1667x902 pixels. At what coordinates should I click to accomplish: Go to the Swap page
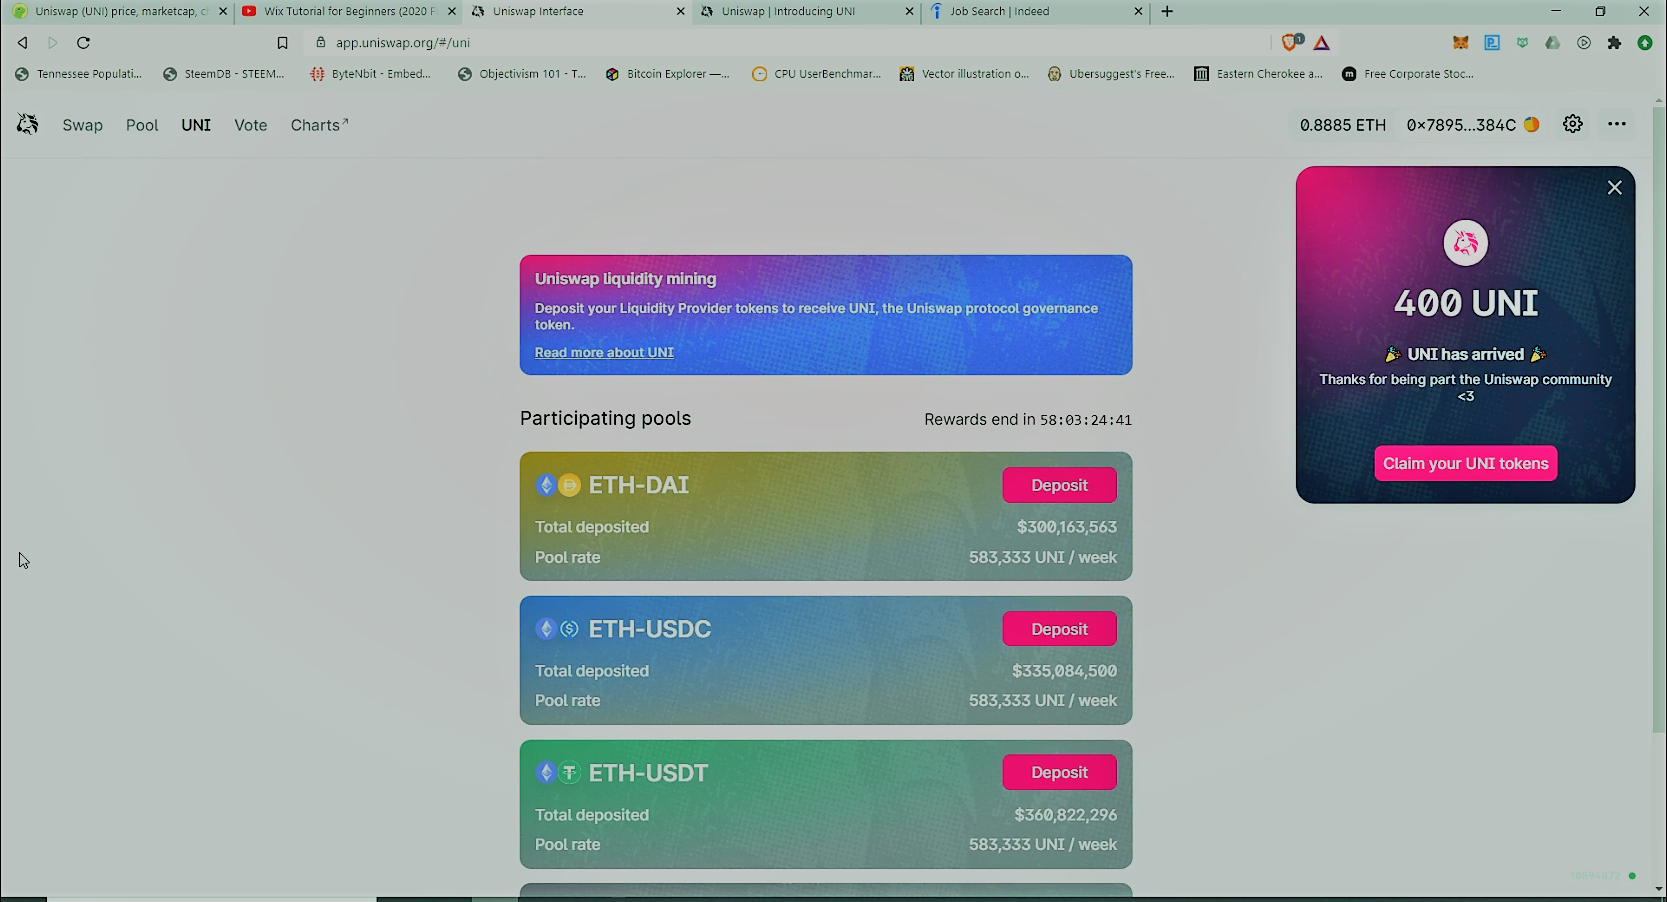[x=83, y=125]
